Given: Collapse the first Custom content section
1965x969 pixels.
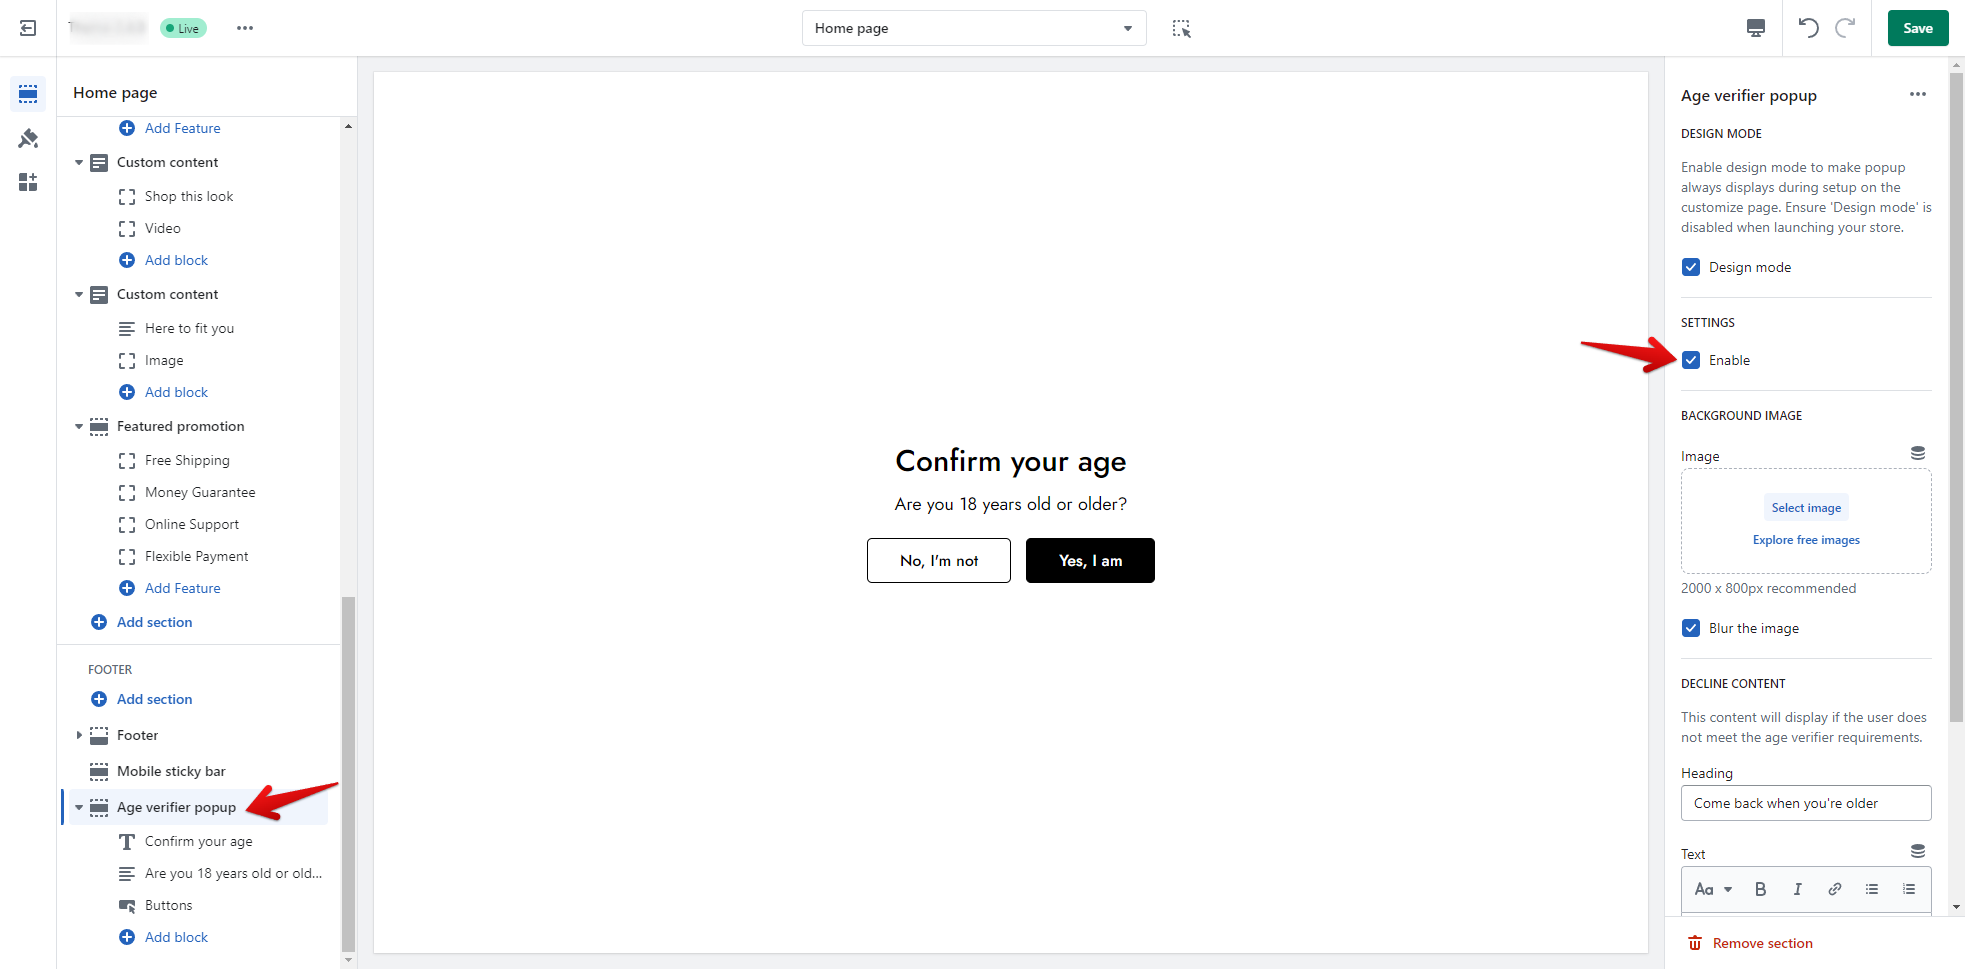Looking at the screenshot, I should tap(79, 162).
